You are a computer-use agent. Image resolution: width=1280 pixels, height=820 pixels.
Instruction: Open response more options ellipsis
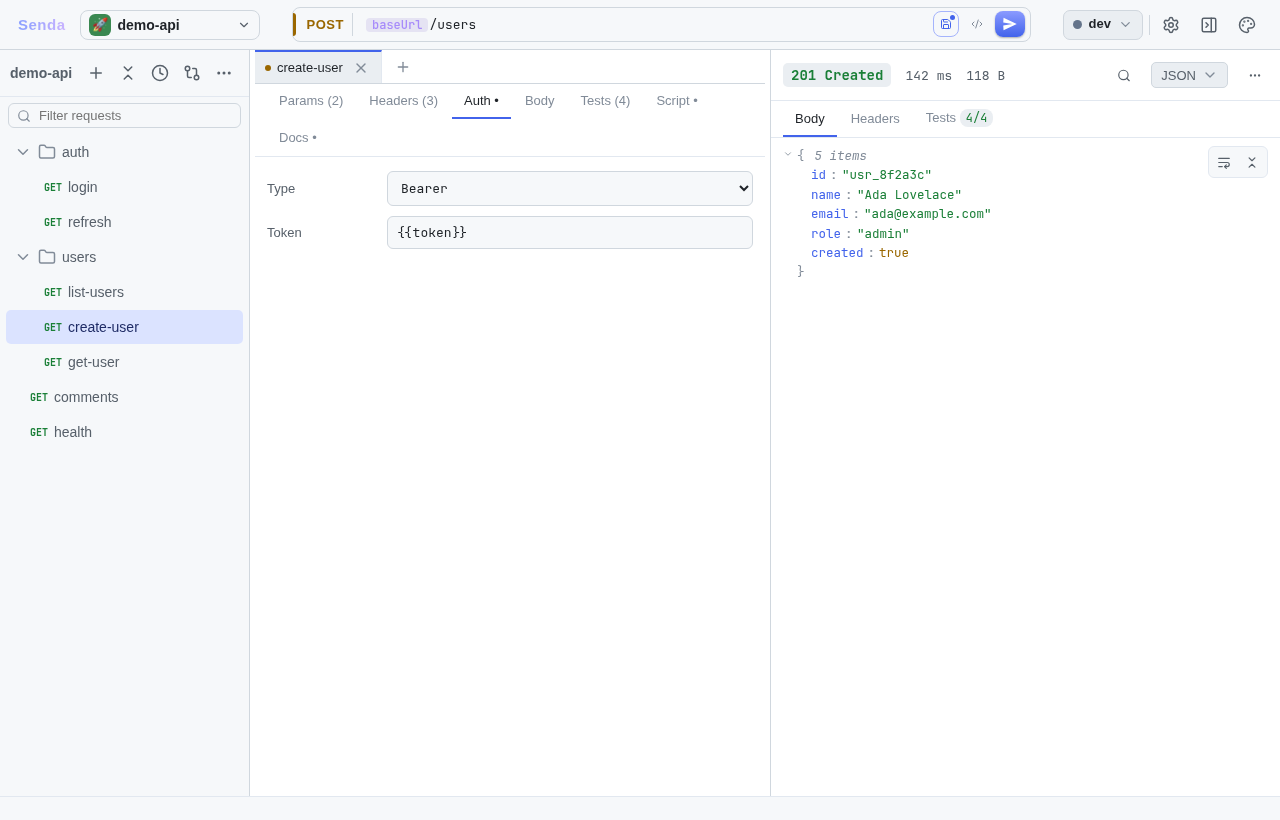coord(1255,75)
